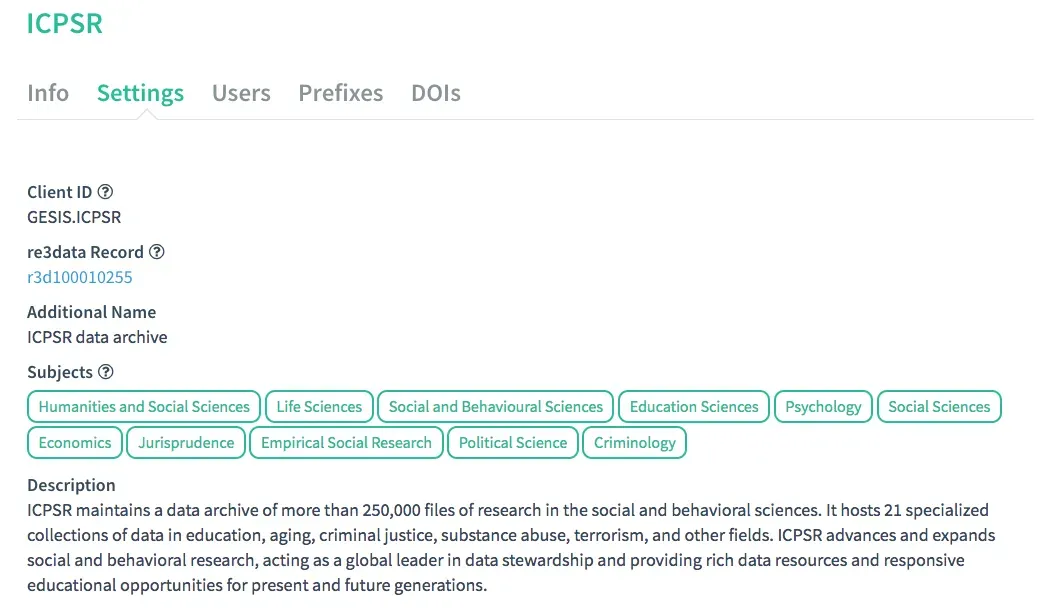Click the Jurisprudence subject tag
This screenshot has width=1052, height=609.
(186, 443)
